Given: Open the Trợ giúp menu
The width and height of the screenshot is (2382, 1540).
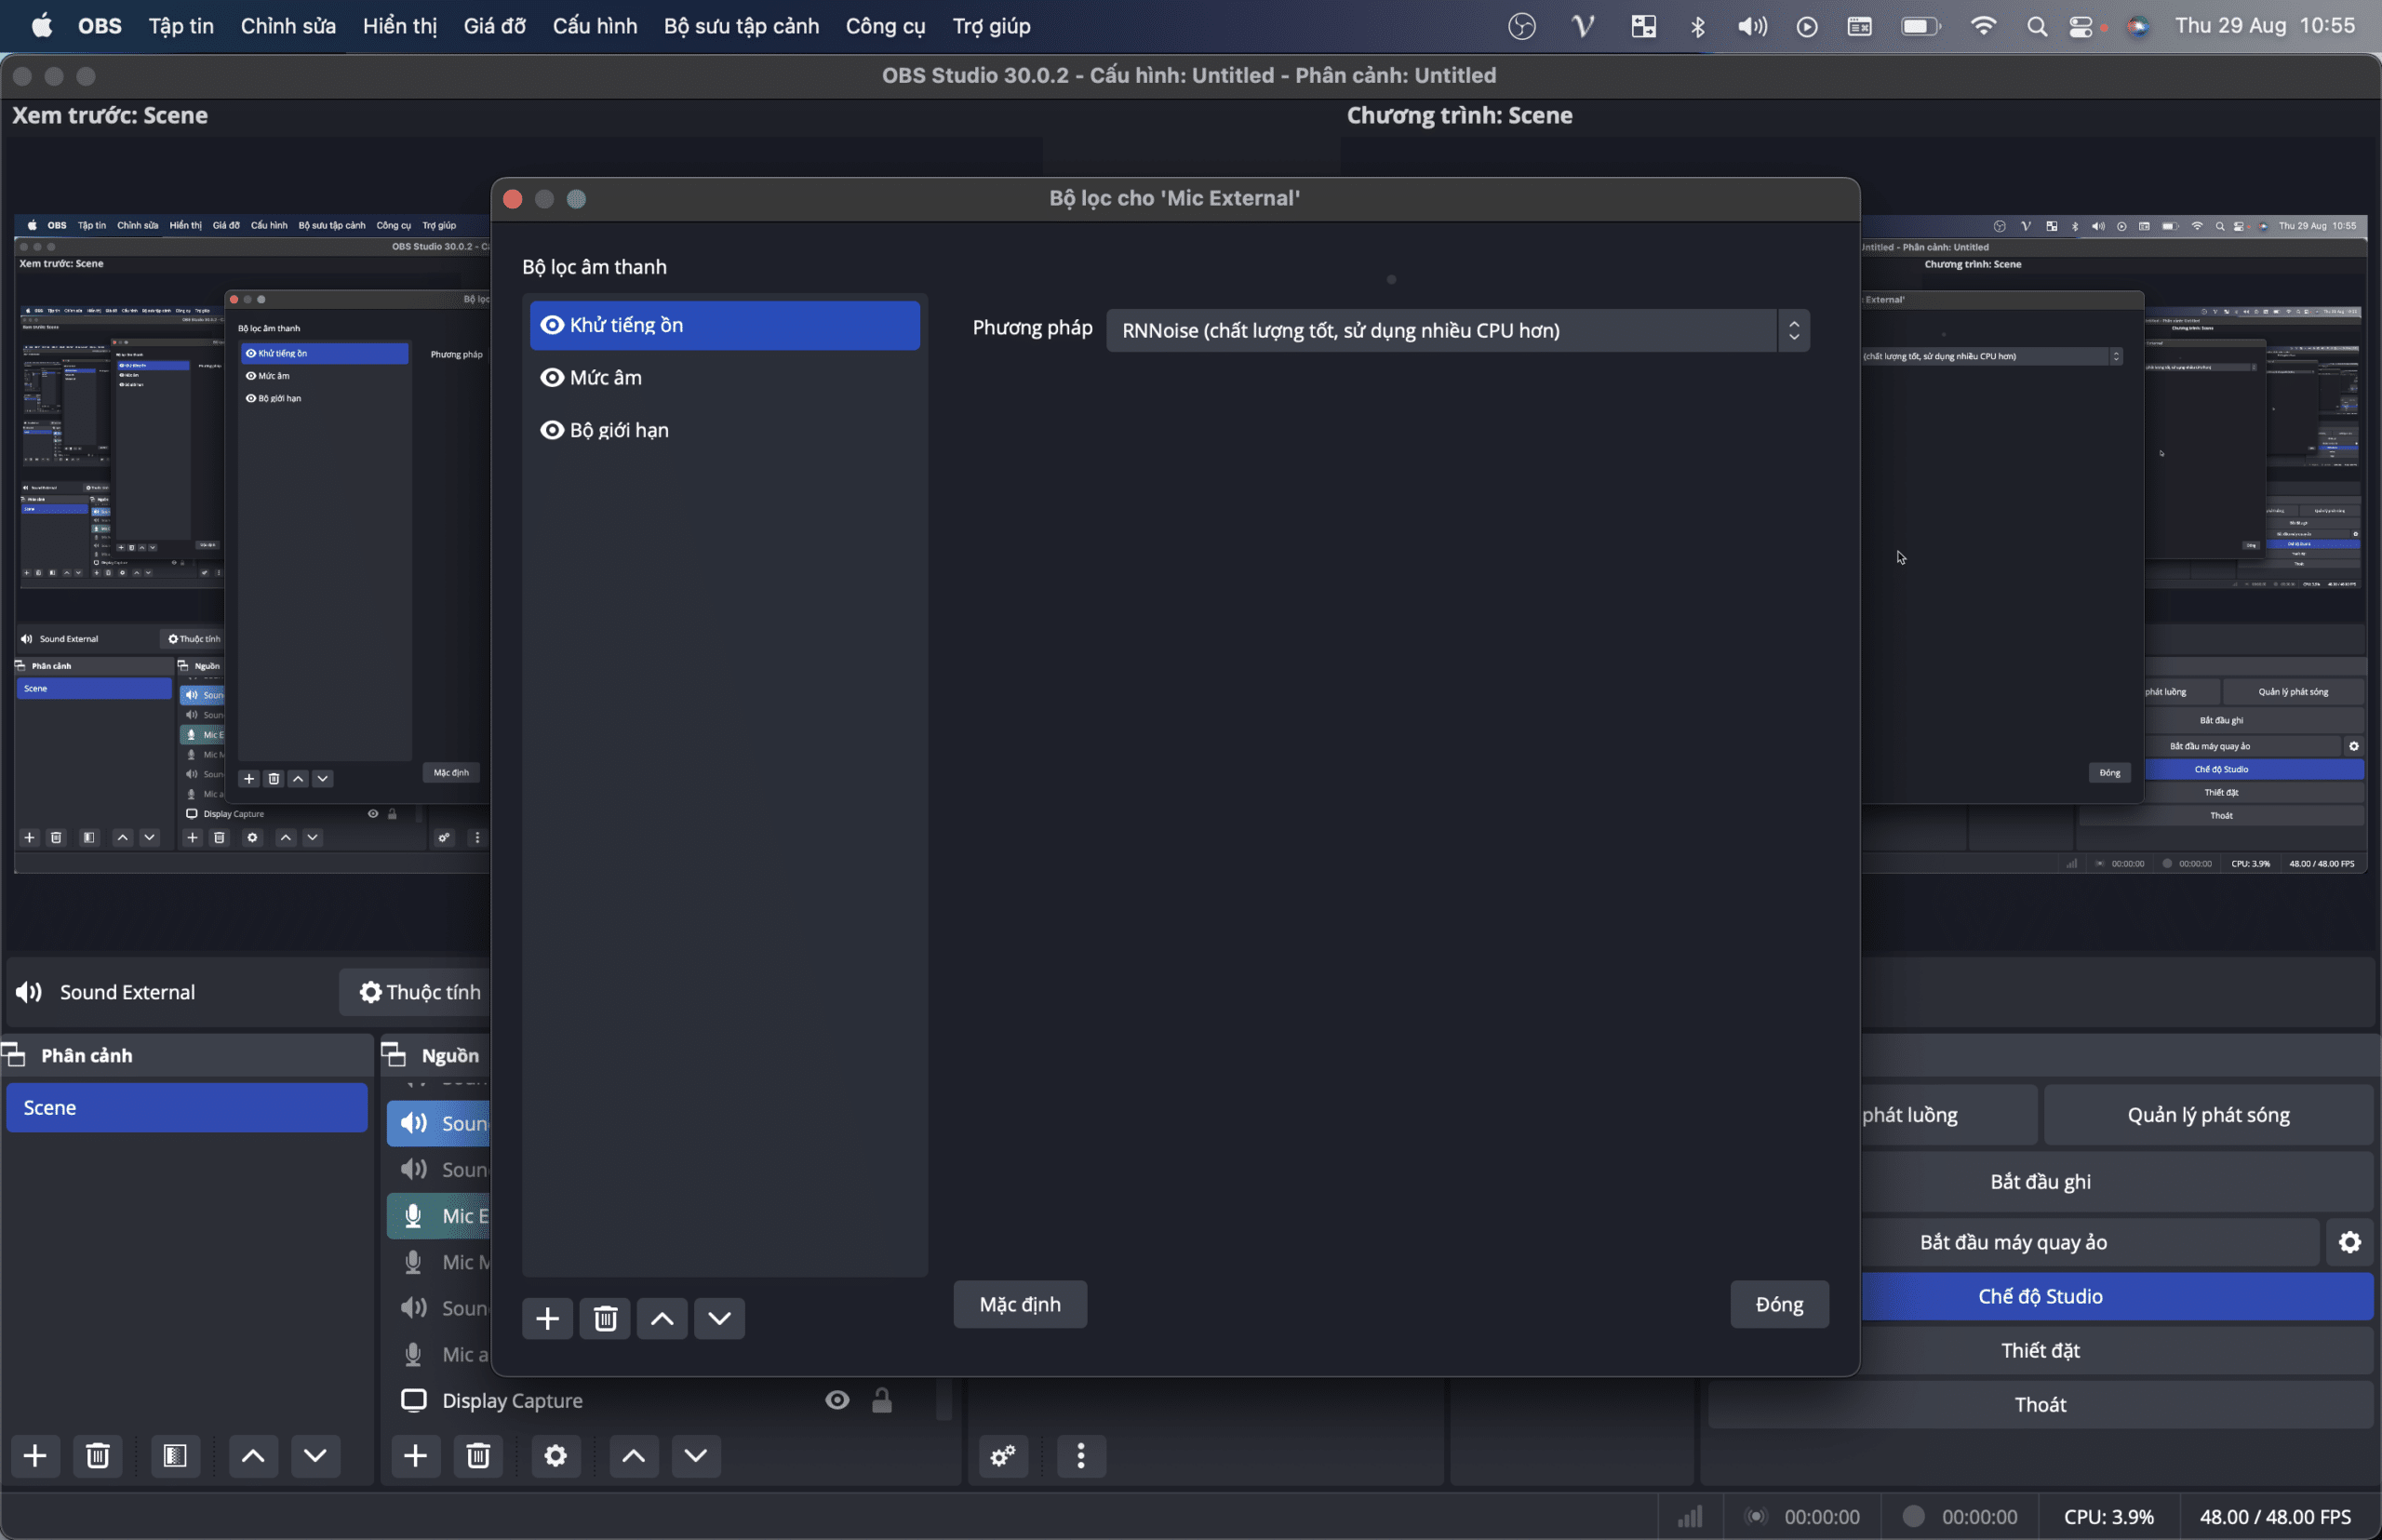Looking at the screenshot, I should click(991, 26).
